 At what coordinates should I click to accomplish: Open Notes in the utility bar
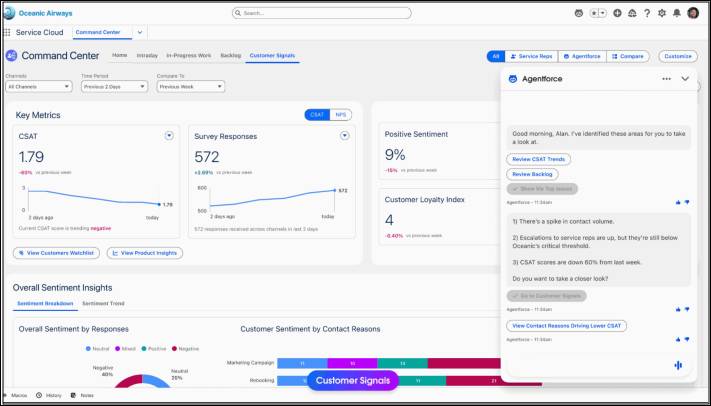(x=82, y=396)
